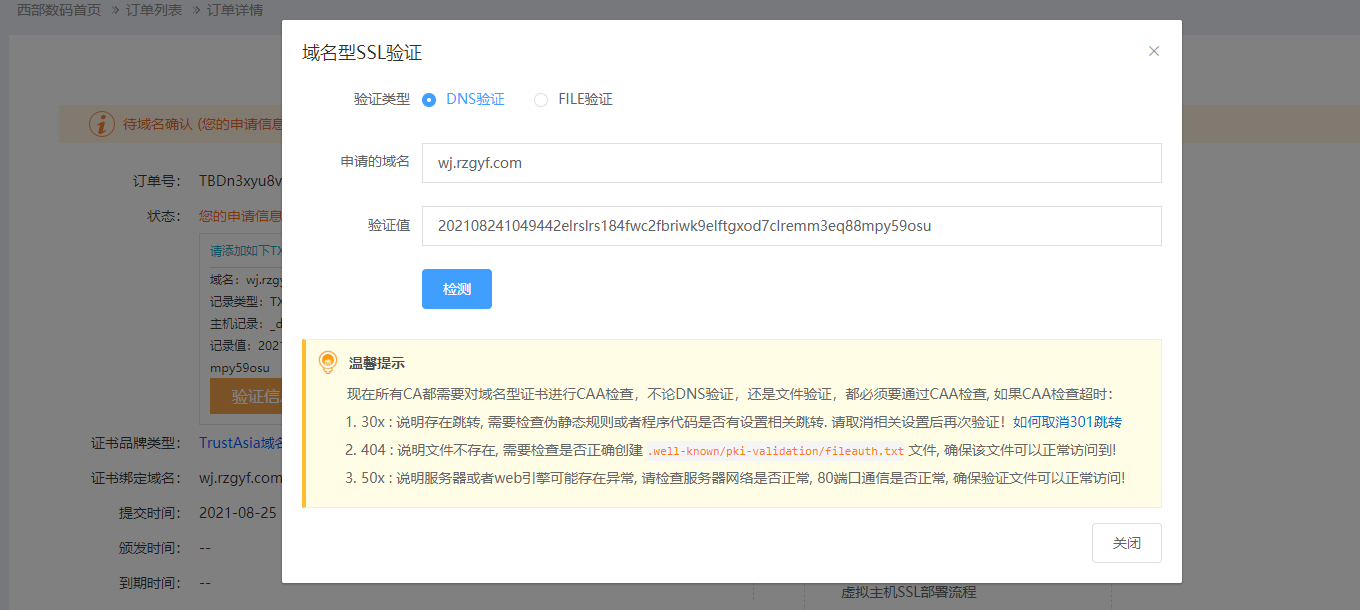Screen dimensions: 1360x610
Task: Click the 虚拟主机SSL部署流程 heading
Action: 908,592
